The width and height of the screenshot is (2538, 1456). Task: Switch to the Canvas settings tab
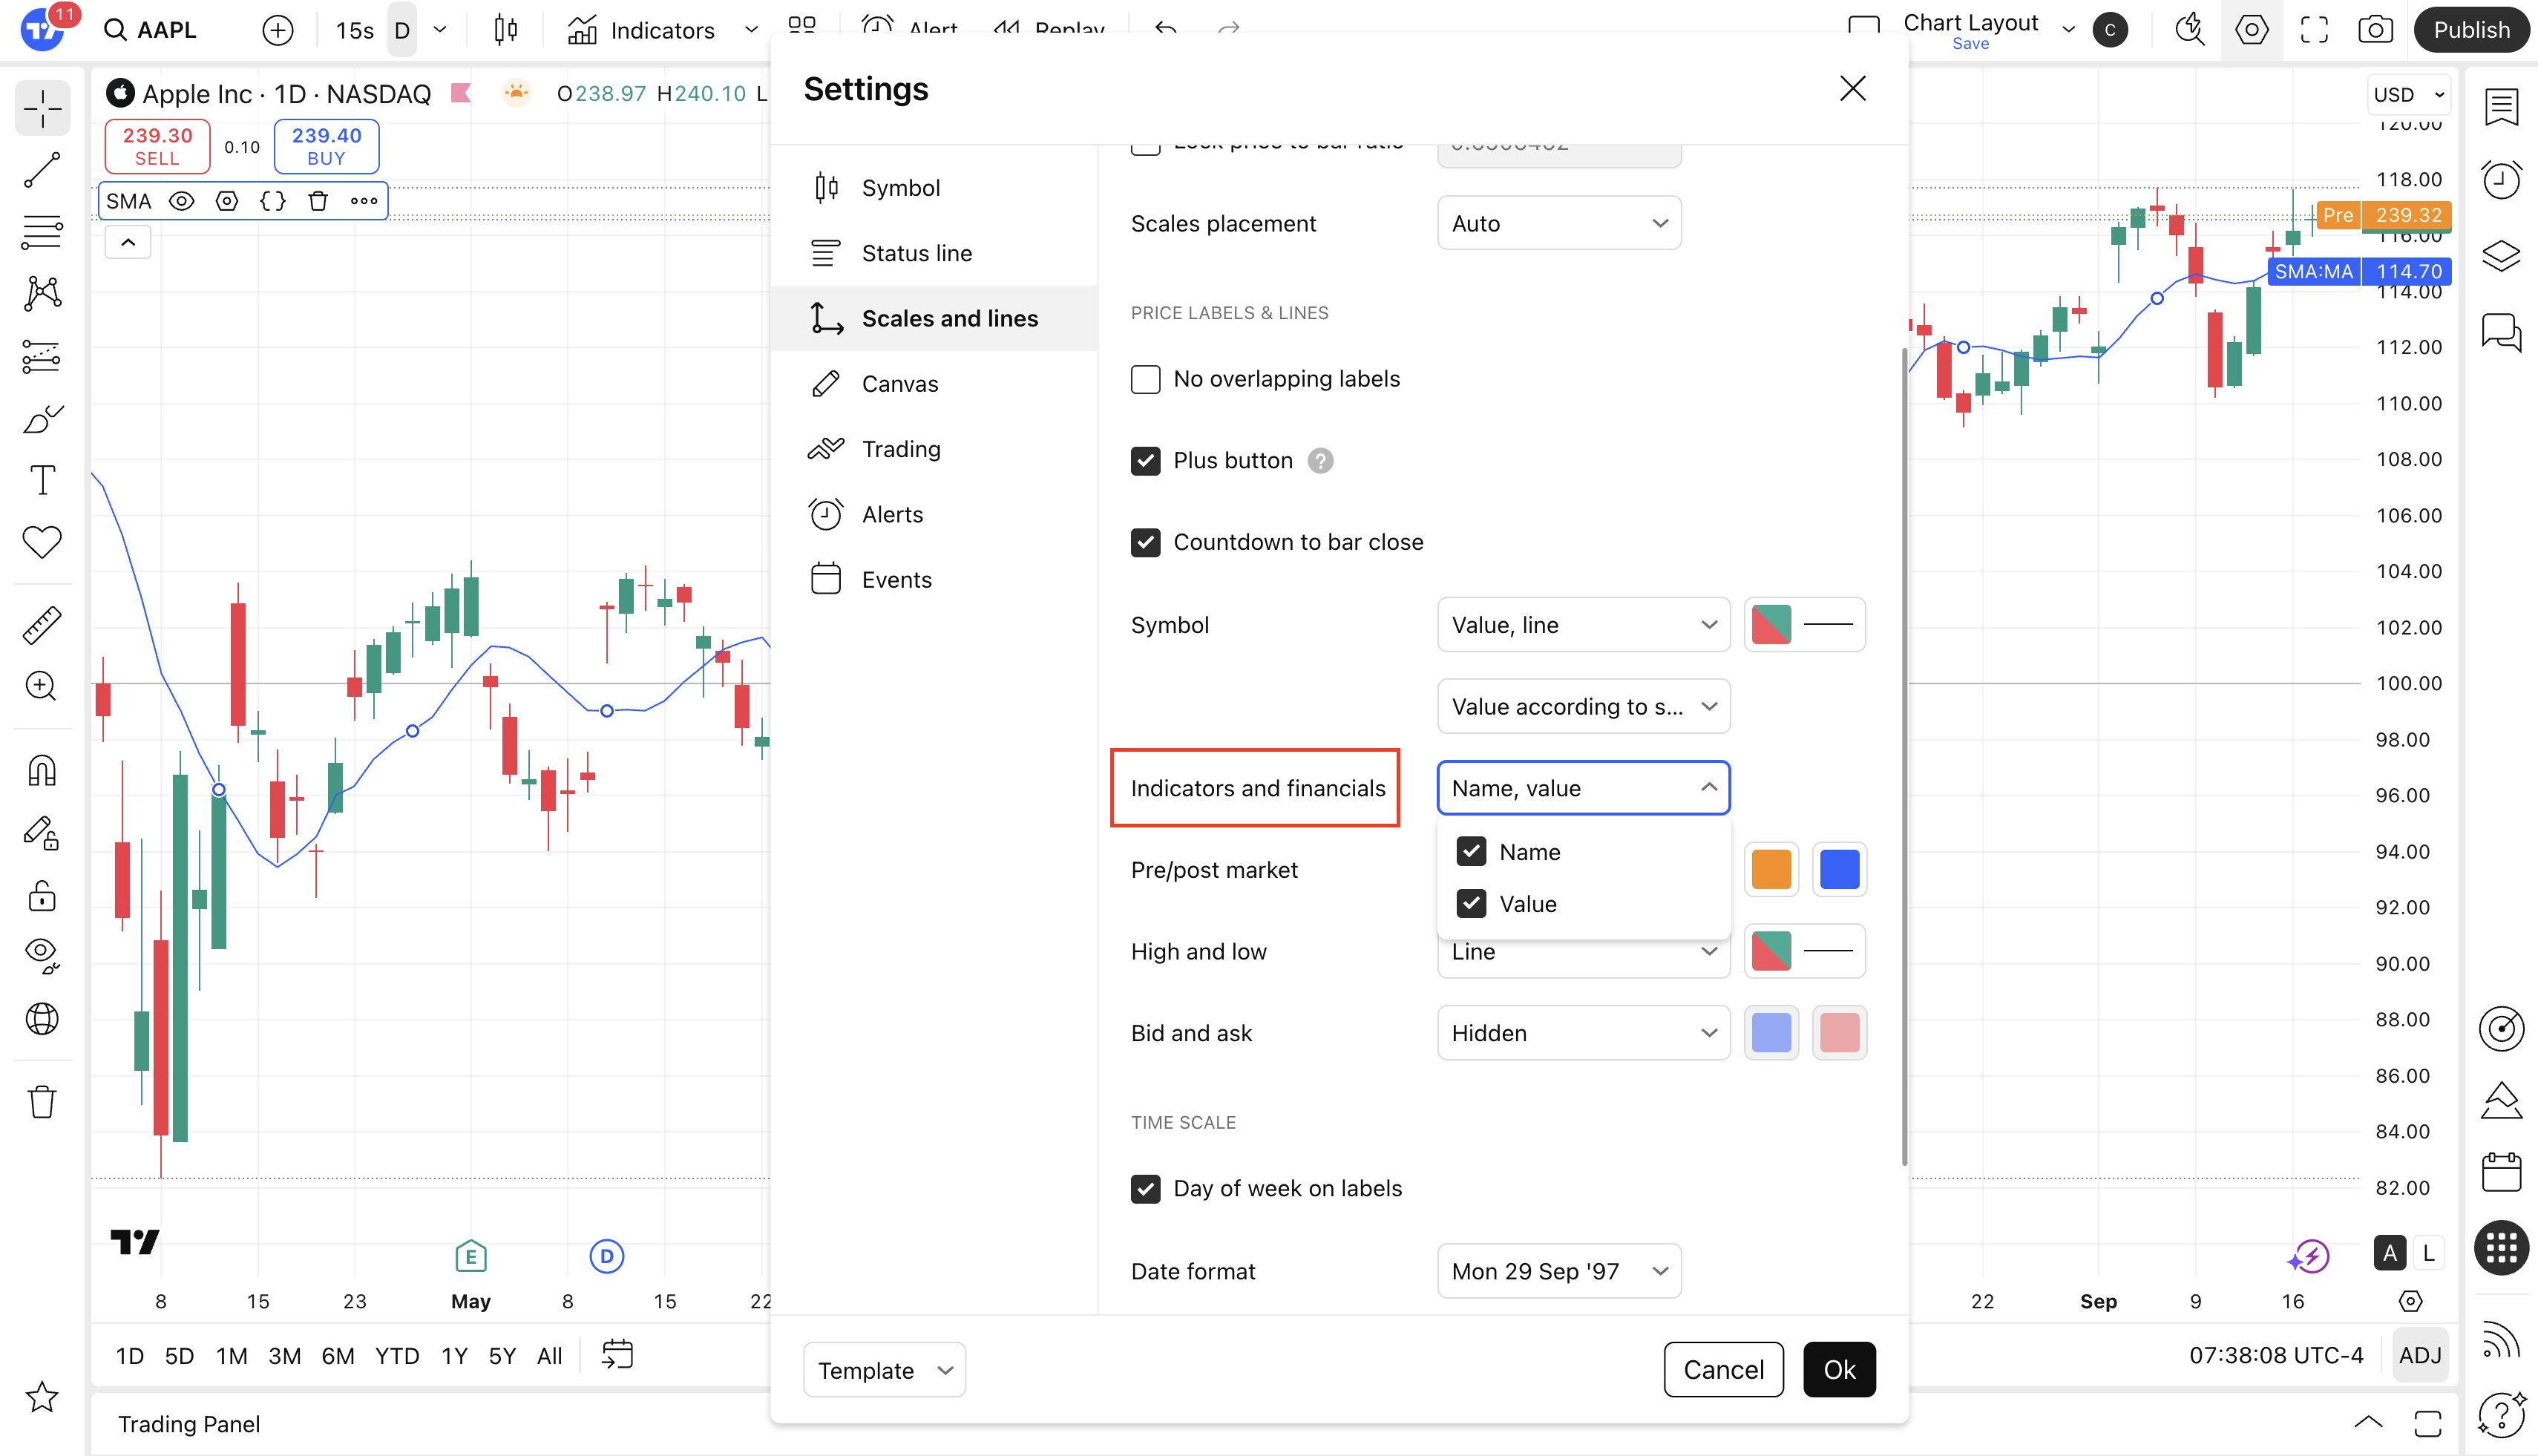pyautogui.click(x=899, y=384)
